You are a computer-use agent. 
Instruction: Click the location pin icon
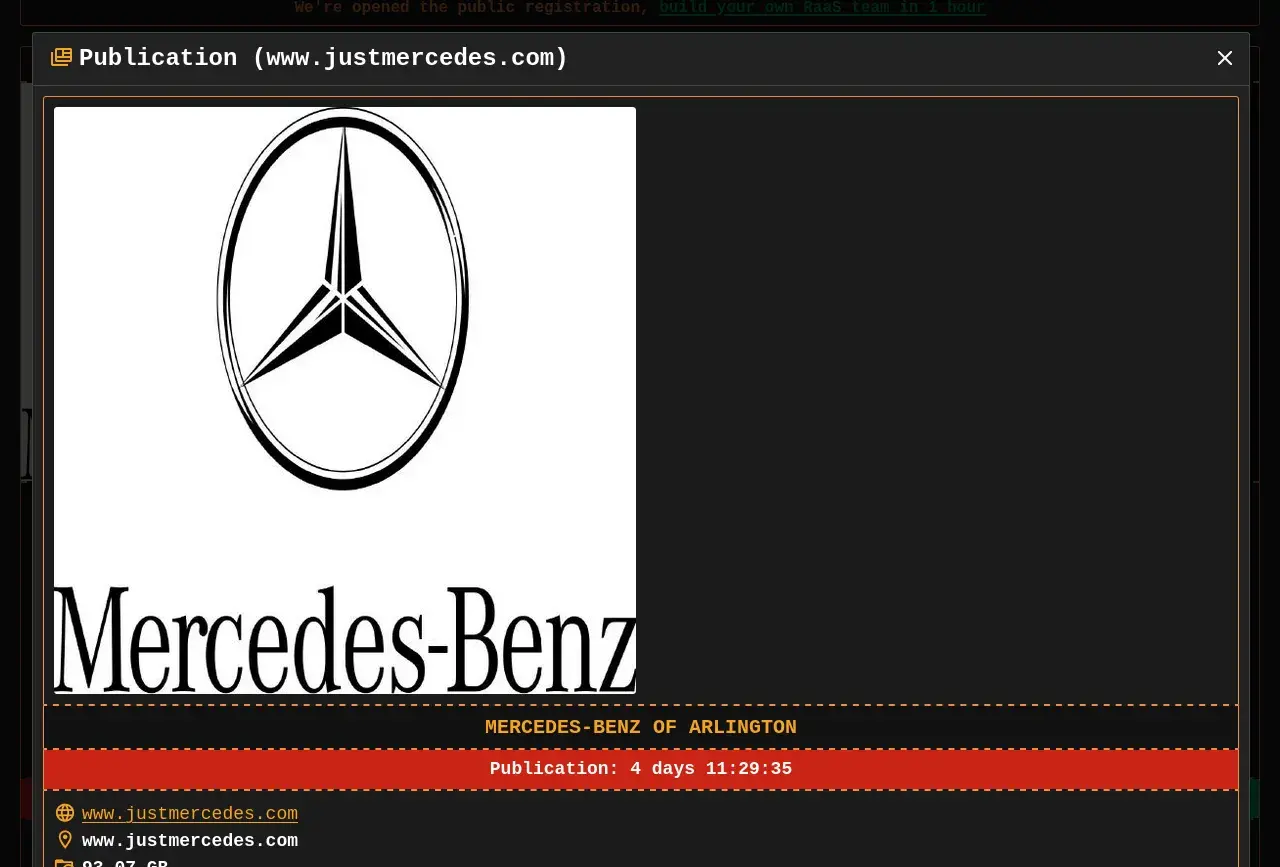[65, 840]
